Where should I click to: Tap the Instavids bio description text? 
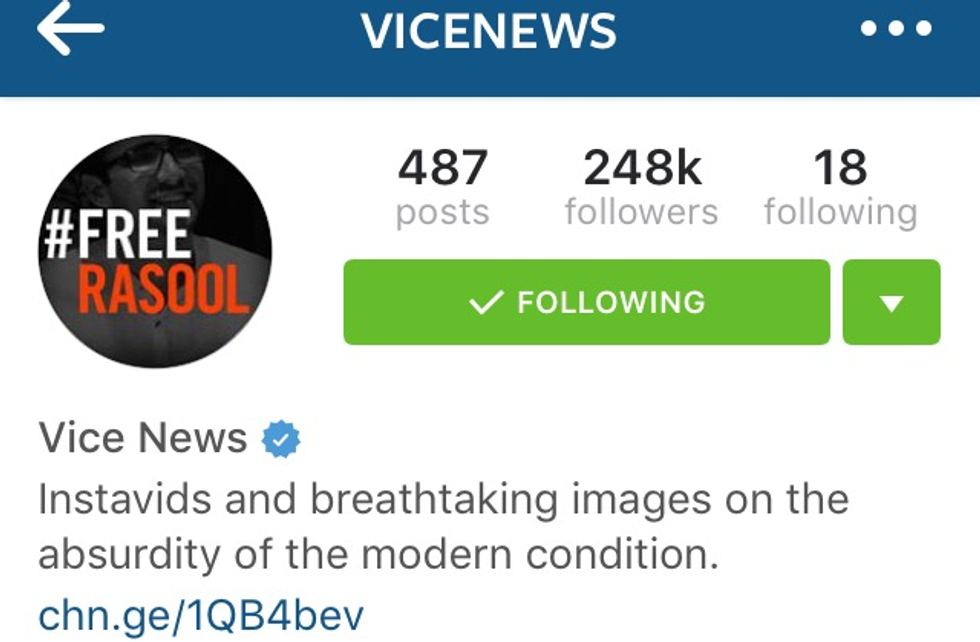click(x=443, y=526)
